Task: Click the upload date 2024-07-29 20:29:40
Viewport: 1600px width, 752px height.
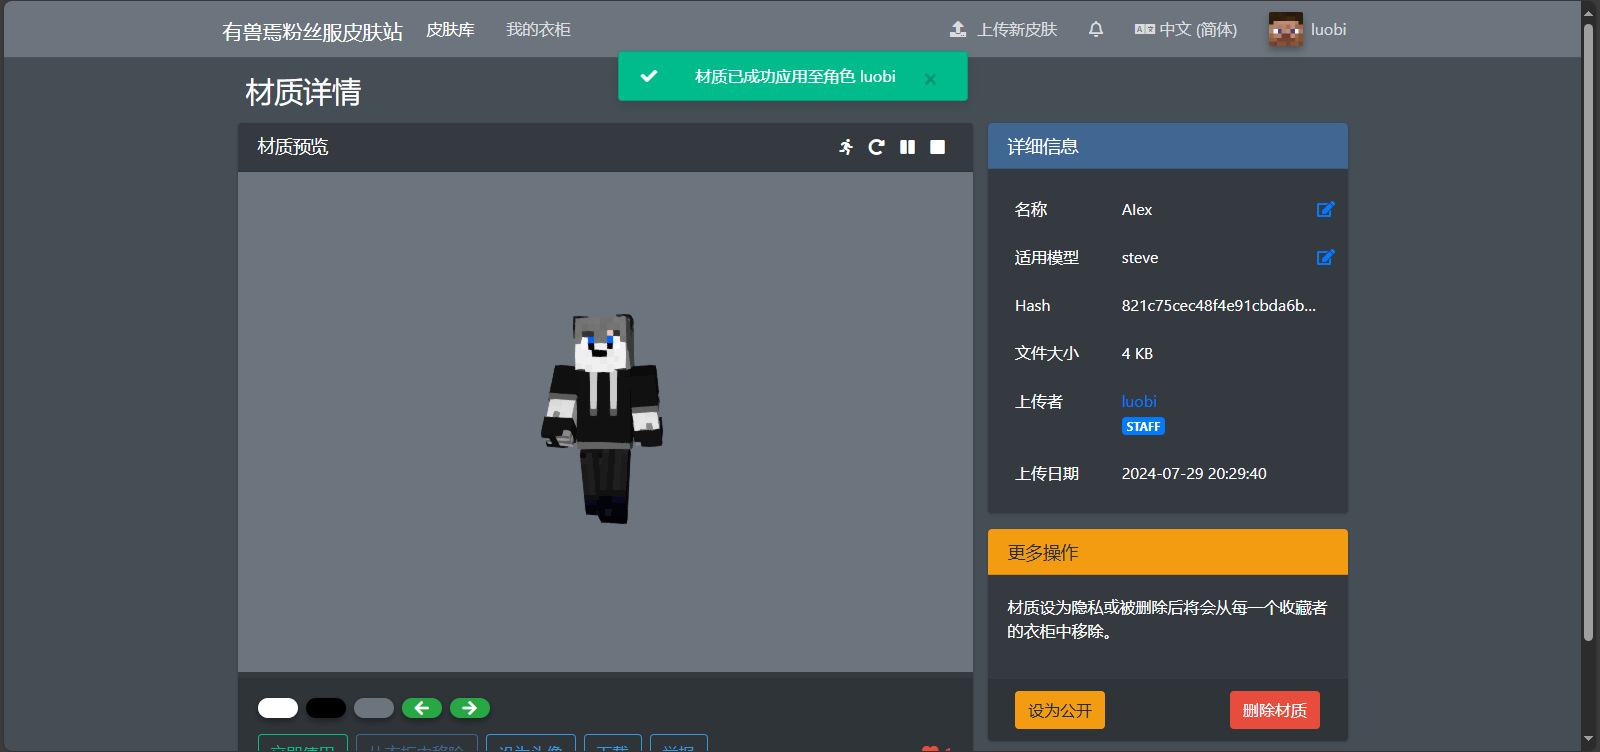Action: pyautogui.click(x=1194, y=473)
